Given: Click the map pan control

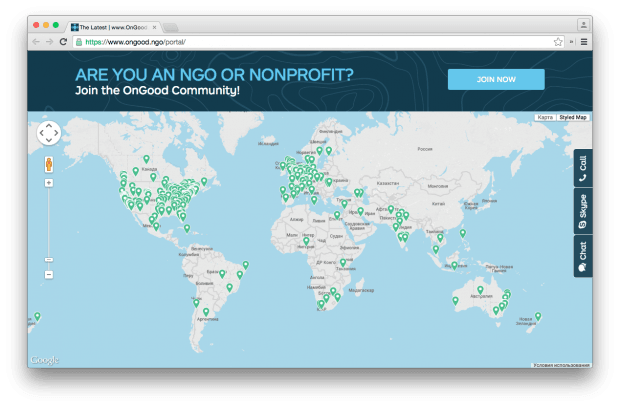Looking at the screenshot, I should pos(48,133).
